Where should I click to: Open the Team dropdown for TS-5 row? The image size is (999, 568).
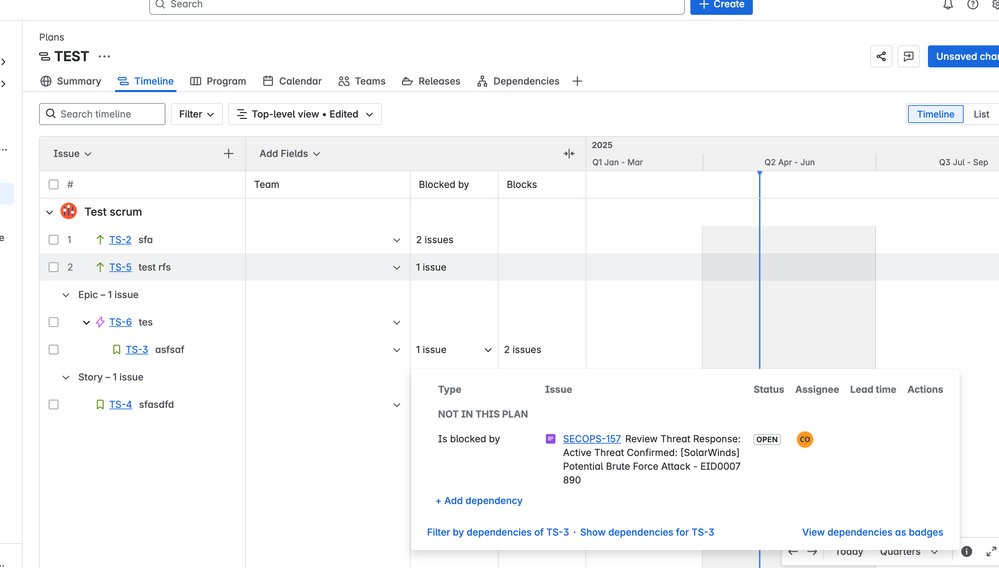pos(396,267)
